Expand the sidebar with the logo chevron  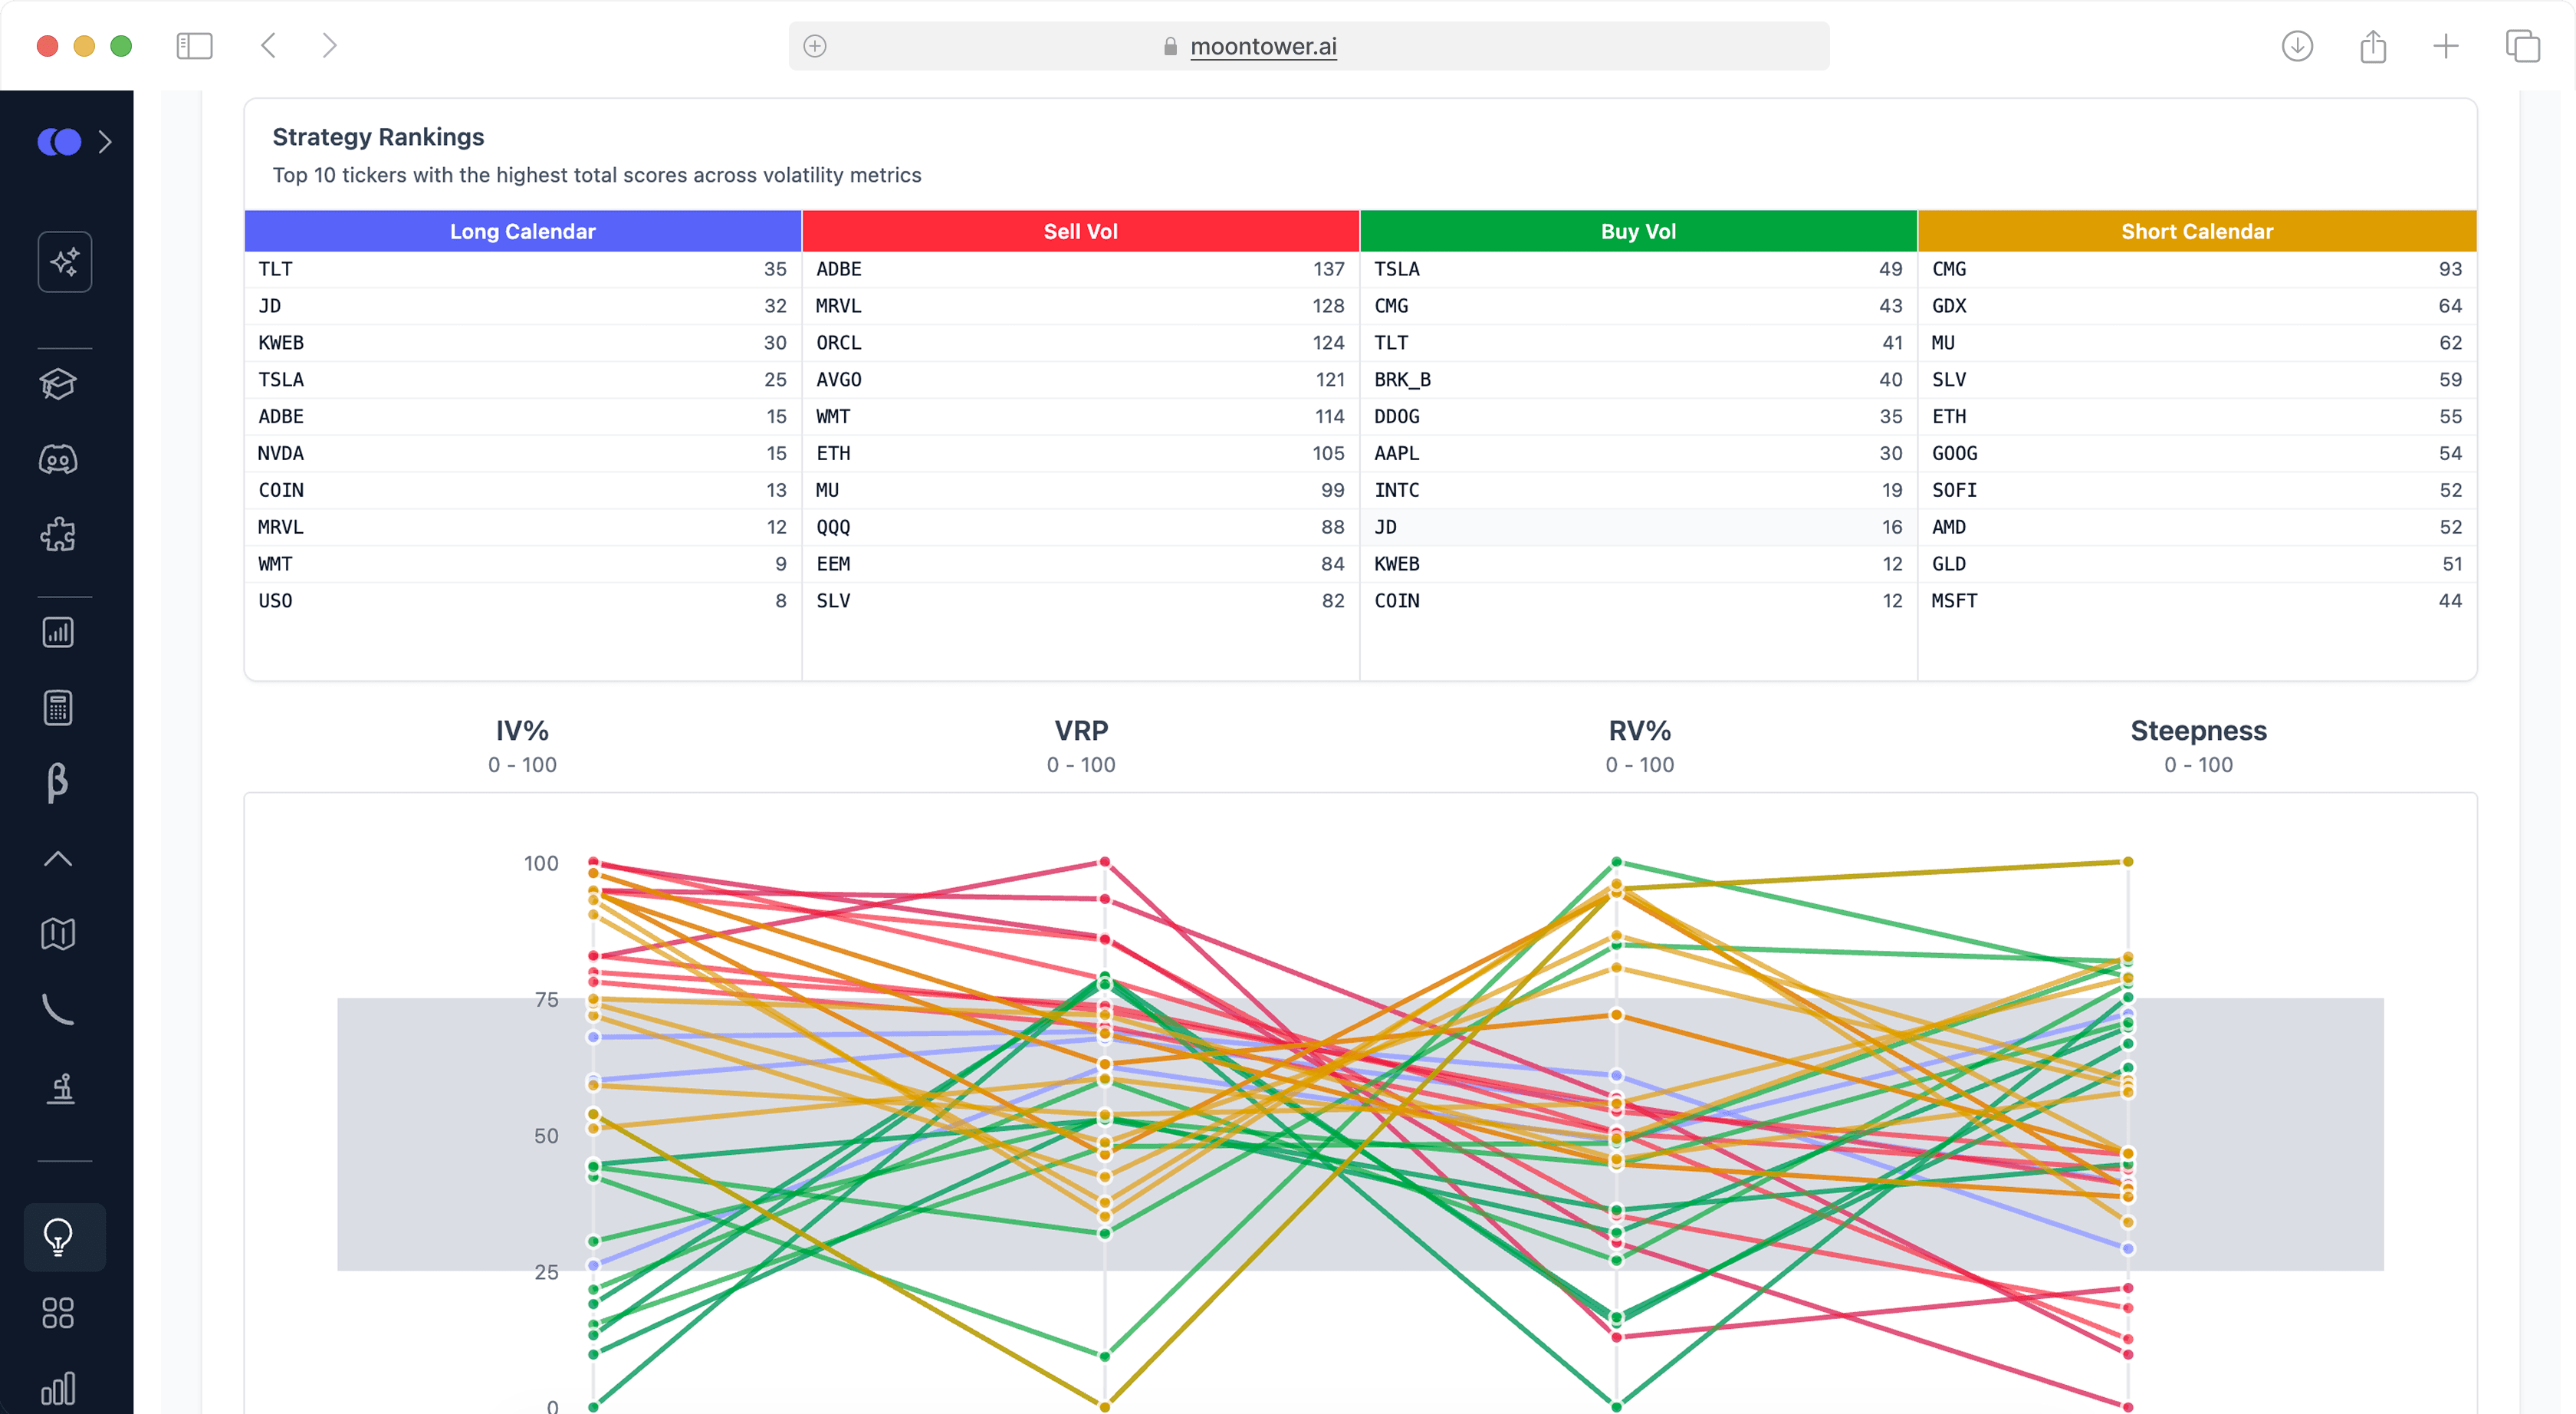(105, 142)
